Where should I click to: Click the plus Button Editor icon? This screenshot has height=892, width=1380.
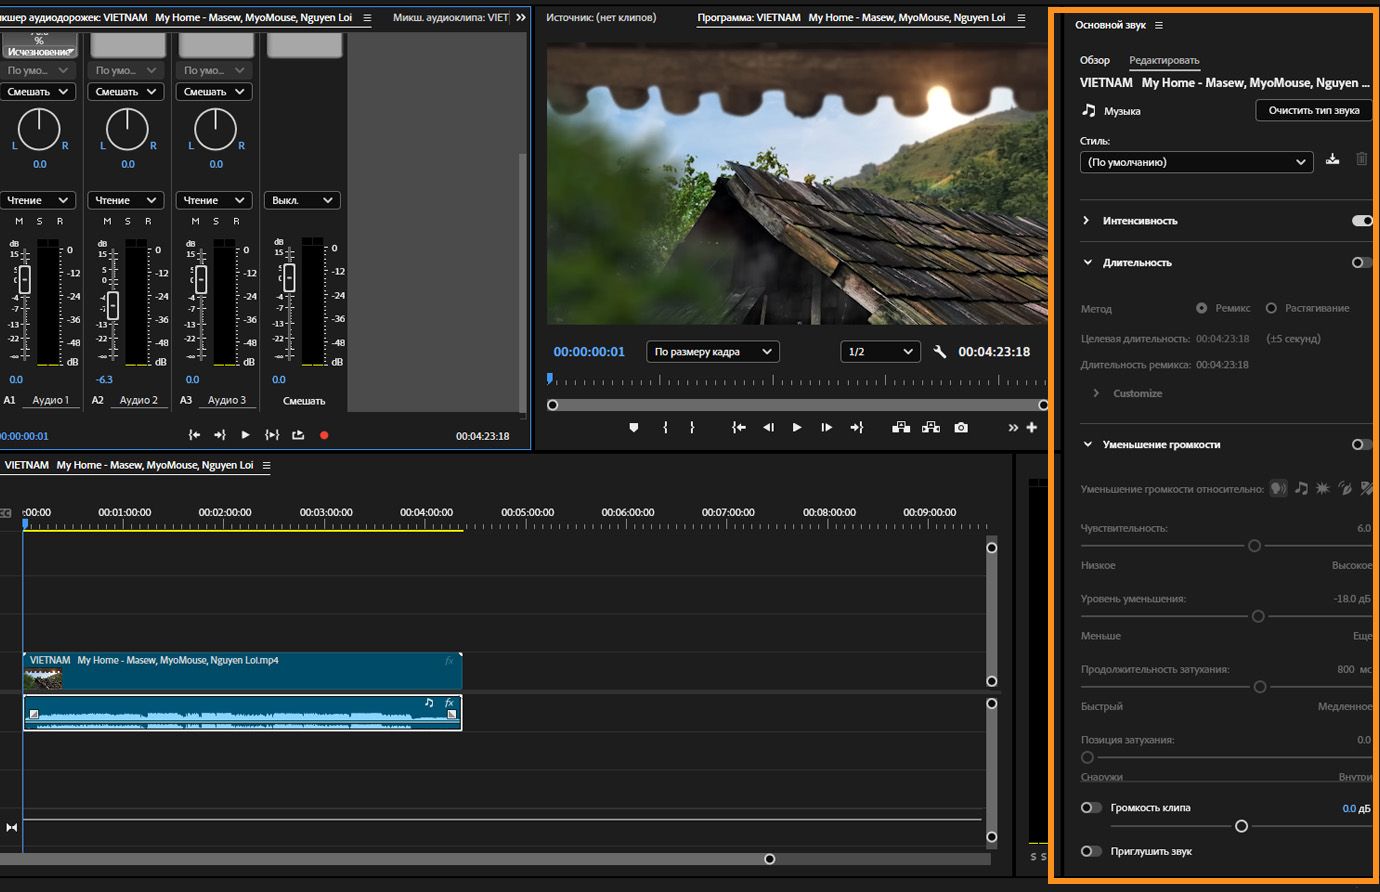pyautogui.click(x=1032, y=427)
